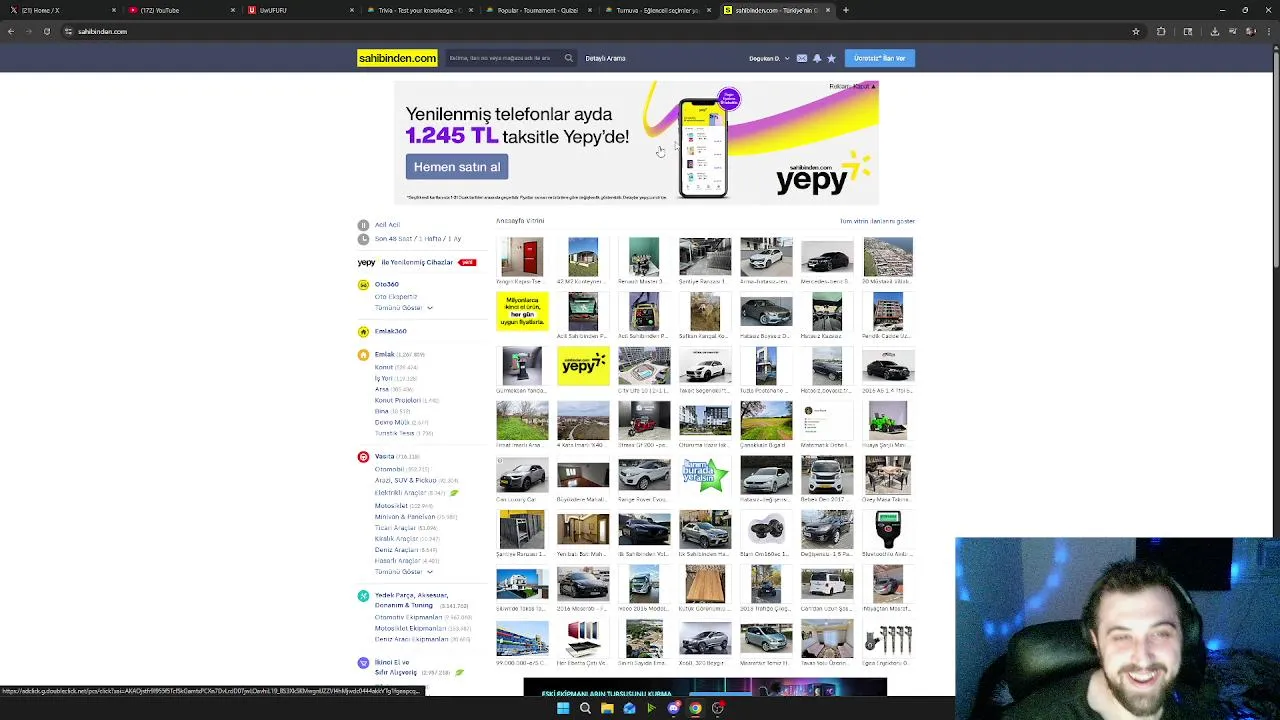Close the sahibinden.com browser tab
The image size is (1280, 720).
pyautogui.click(x=827, y=10)
